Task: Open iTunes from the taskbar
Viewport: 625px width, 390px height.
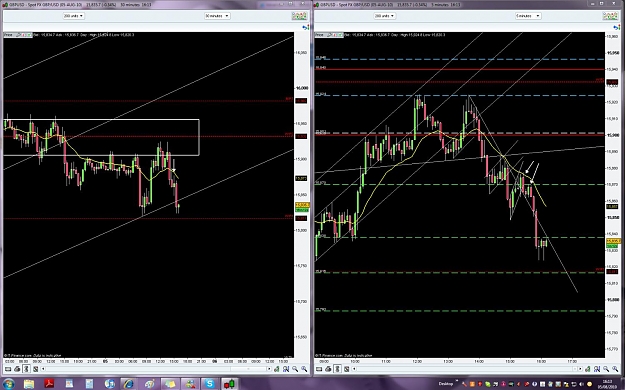Action: pos(110,384)
